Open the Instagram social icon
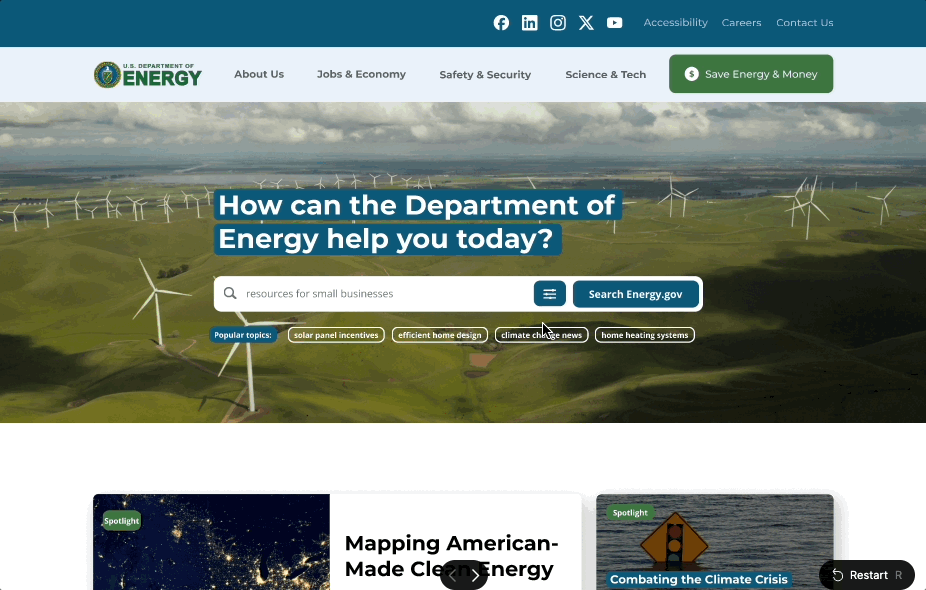 click(558, 22)
